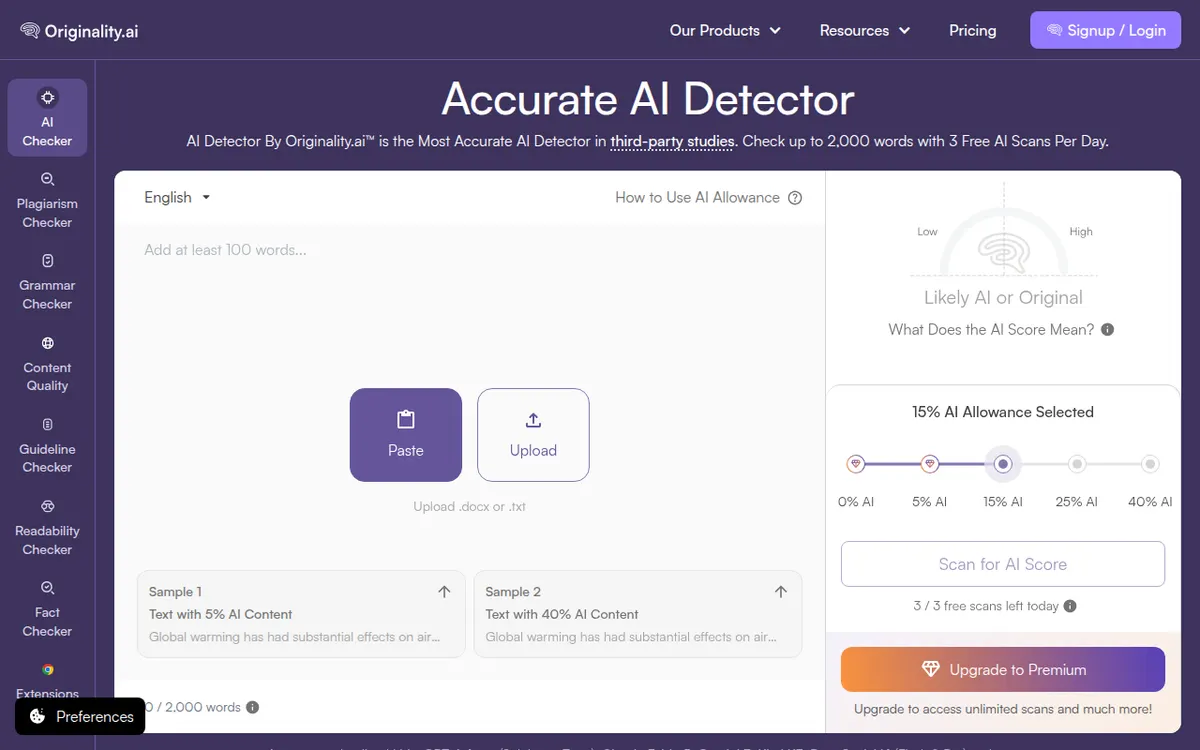Open the AI Checker sidebar icon
Viewport: 1200px width, 750px height.
pos(47,97)
